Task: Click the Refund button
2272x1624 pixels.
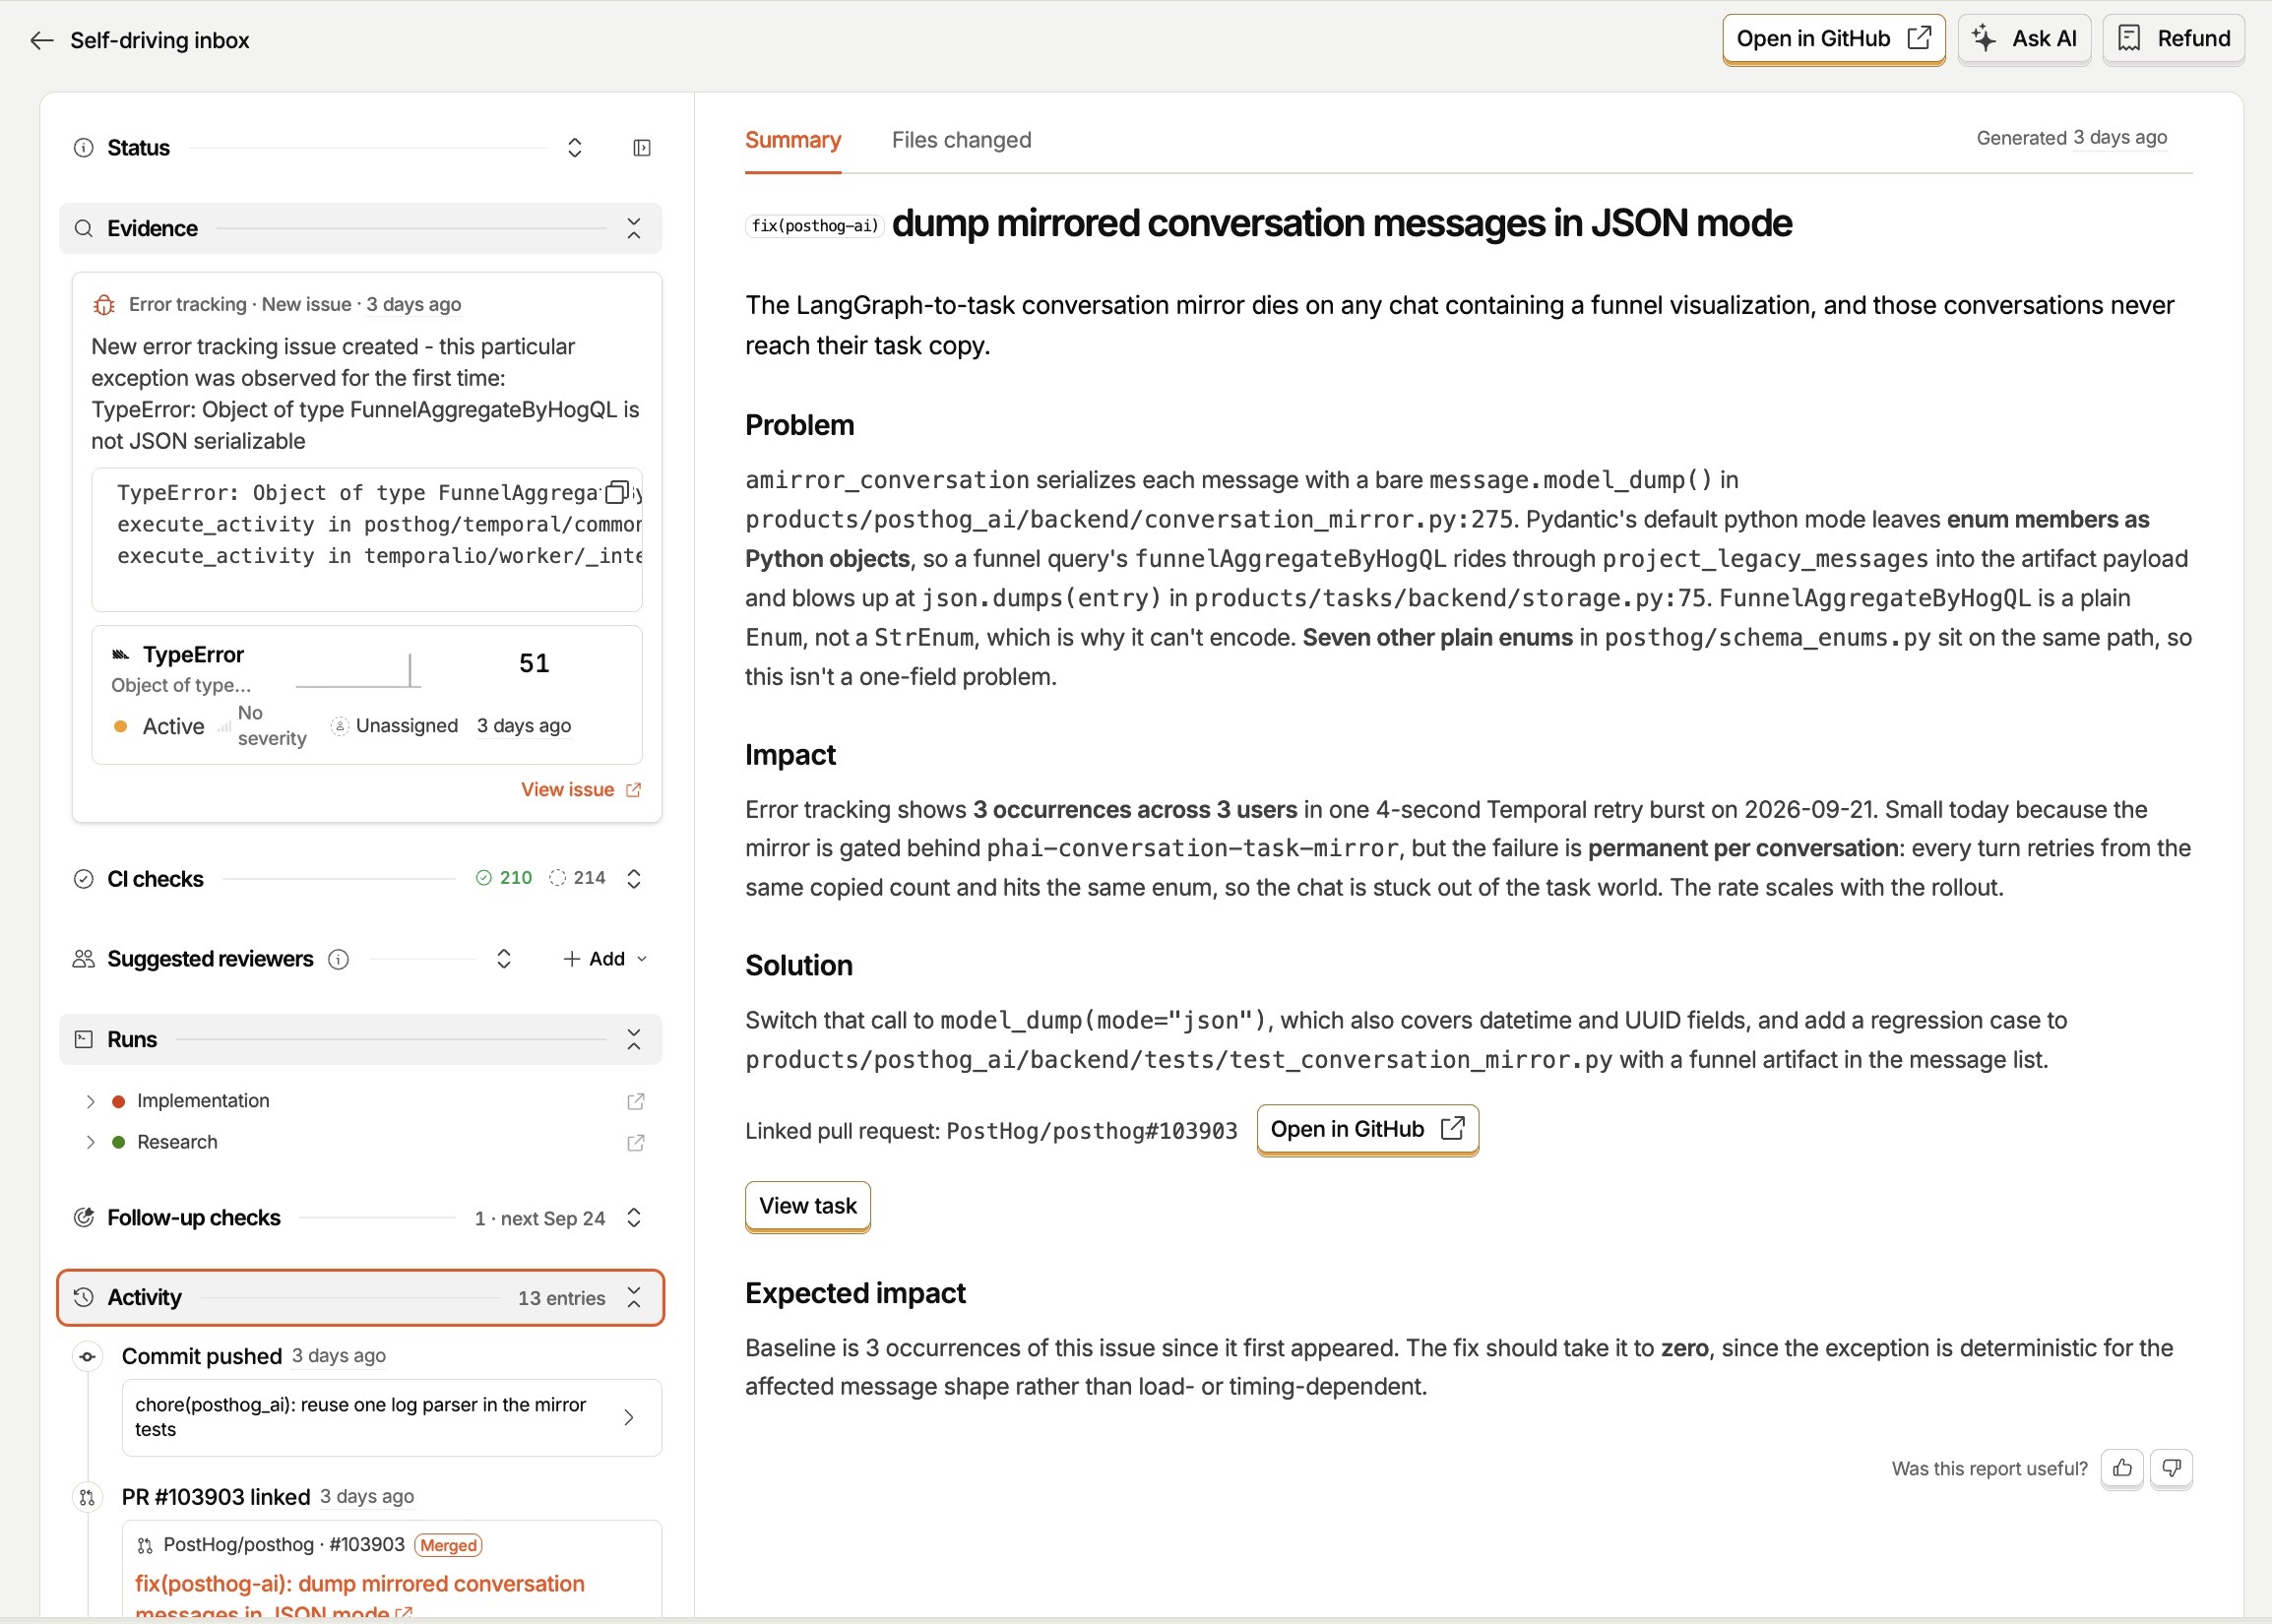Action: coord(2173,39)
